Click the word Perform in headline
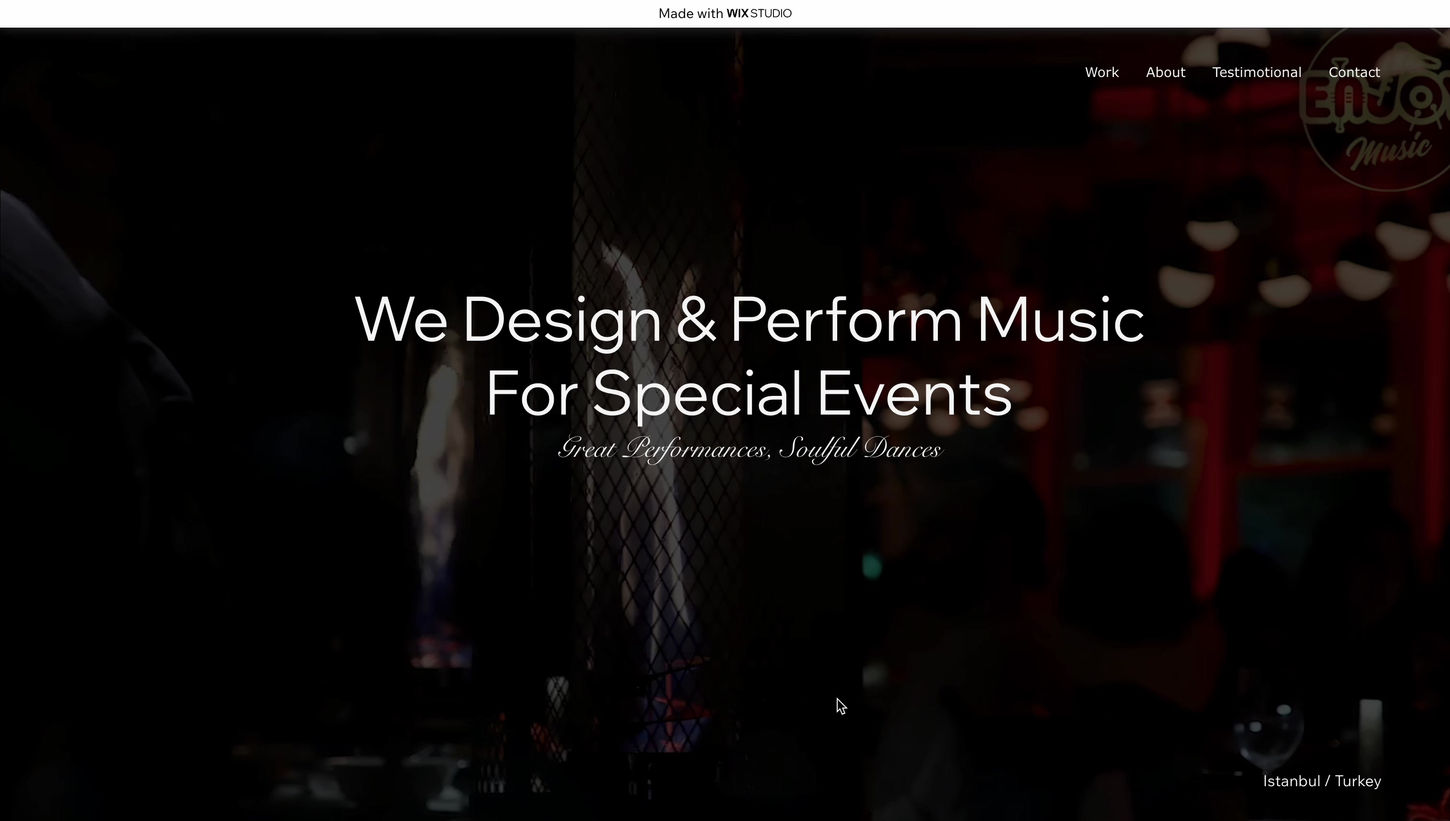The image size is (1450, 821). pyautogui.click(x=845, y=320)
